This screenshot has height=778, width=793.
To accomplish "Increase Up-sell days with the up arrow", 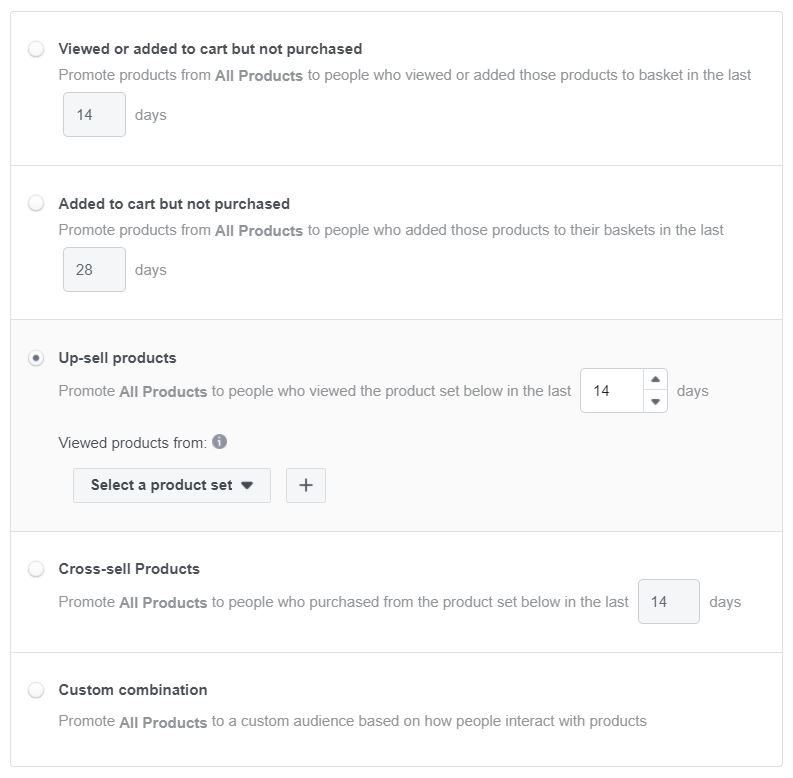I will click(655, 379).
